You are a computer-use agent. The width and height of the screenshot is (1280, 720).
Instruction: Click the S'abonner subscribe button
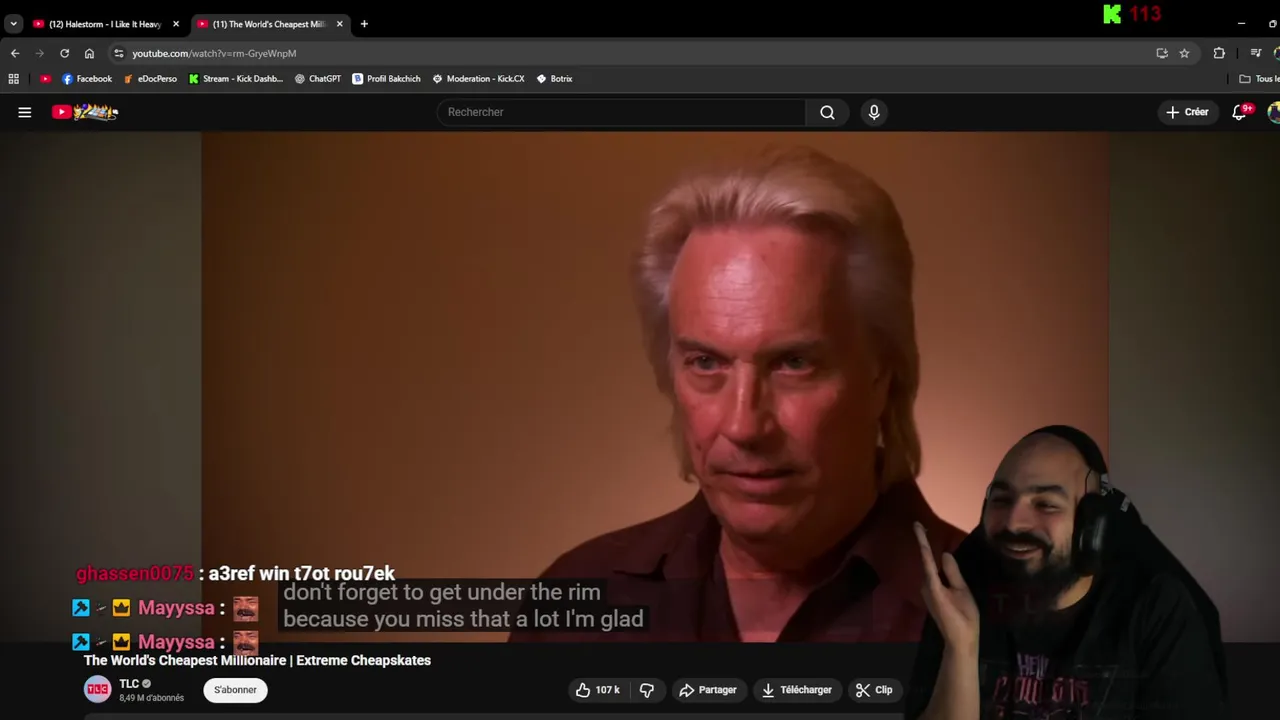[235, 690]
